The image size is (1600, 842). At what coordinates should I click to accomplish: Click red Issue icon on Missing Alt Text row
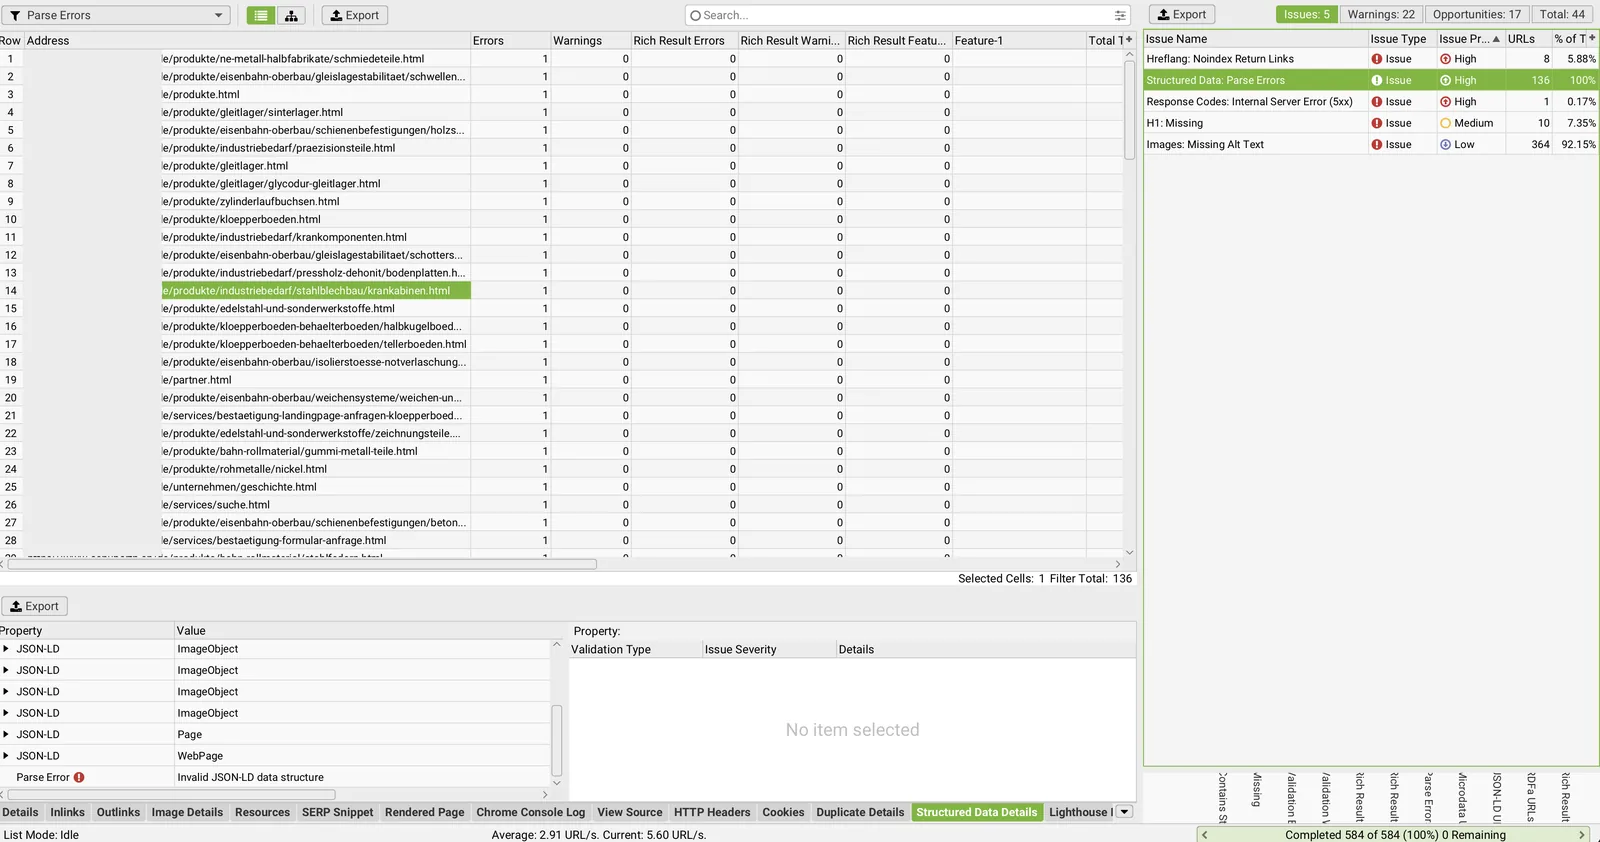point(1377,145)
